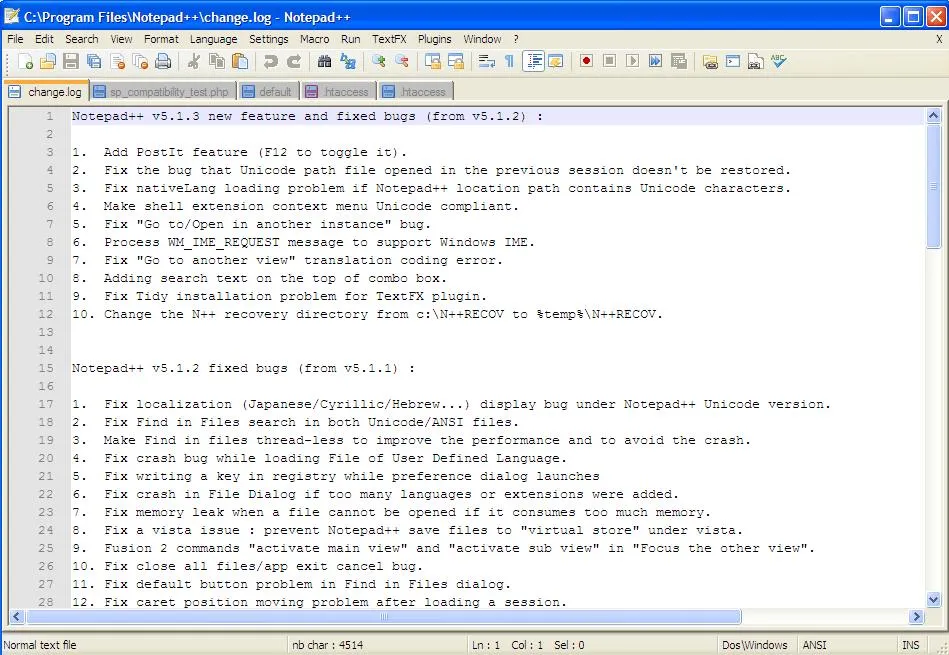Open the Search menu
Screen dimensions: 949x655
point(82,39)
